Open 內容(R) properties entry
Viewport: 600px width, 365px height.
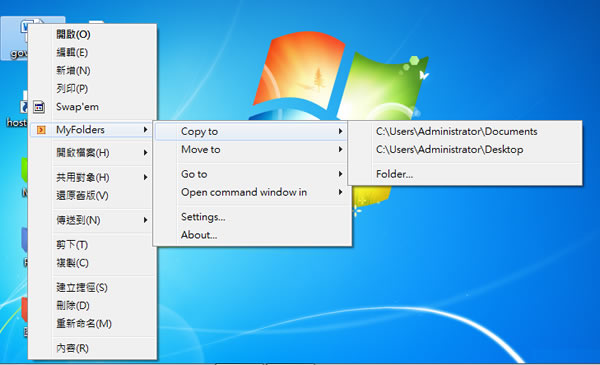click(92, 348)
